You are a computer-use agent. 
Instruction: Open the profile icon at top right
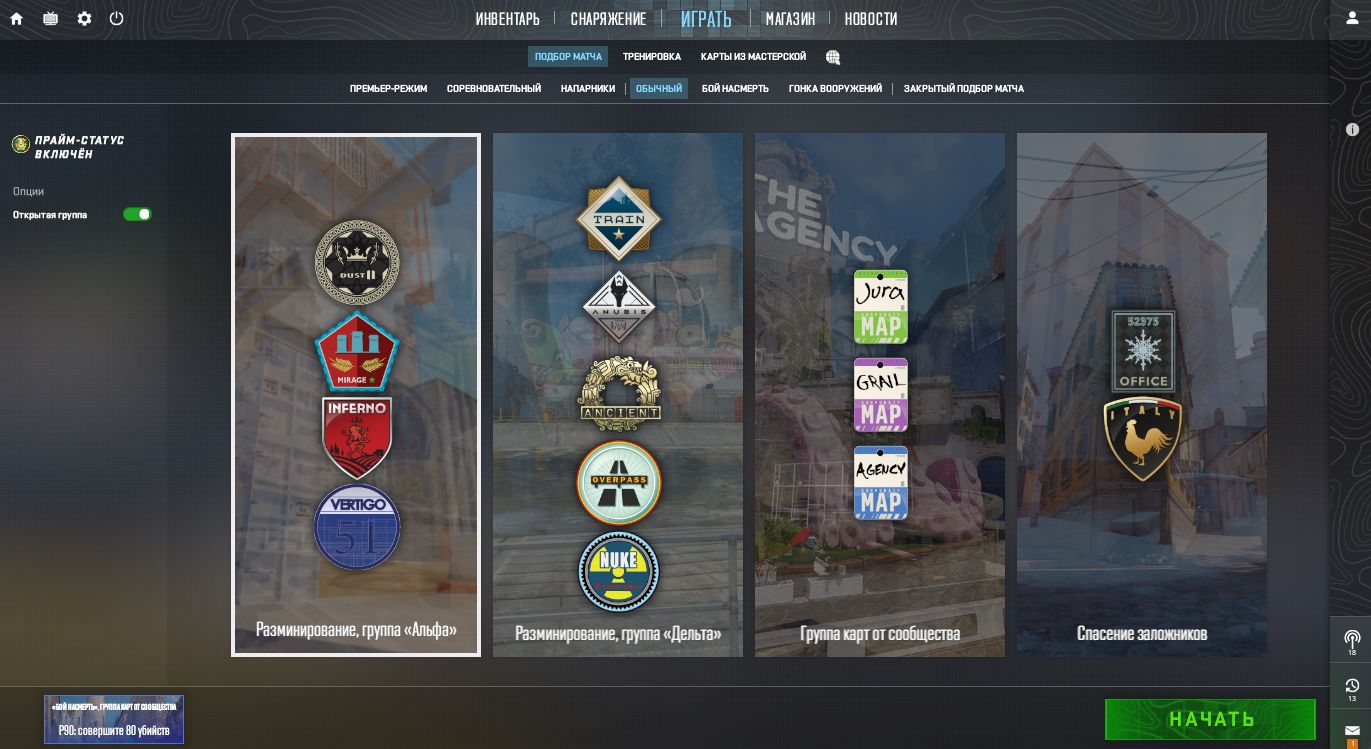click(x=1351, y=19)
